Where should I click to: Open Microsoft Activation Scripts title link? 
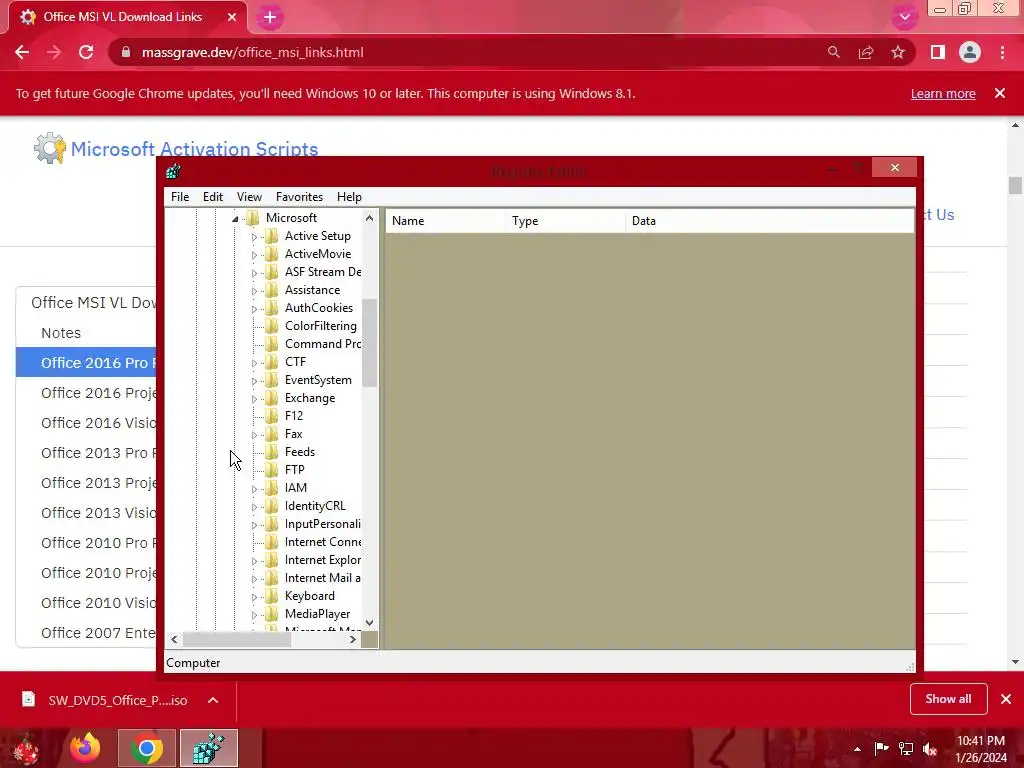(195, 149)
